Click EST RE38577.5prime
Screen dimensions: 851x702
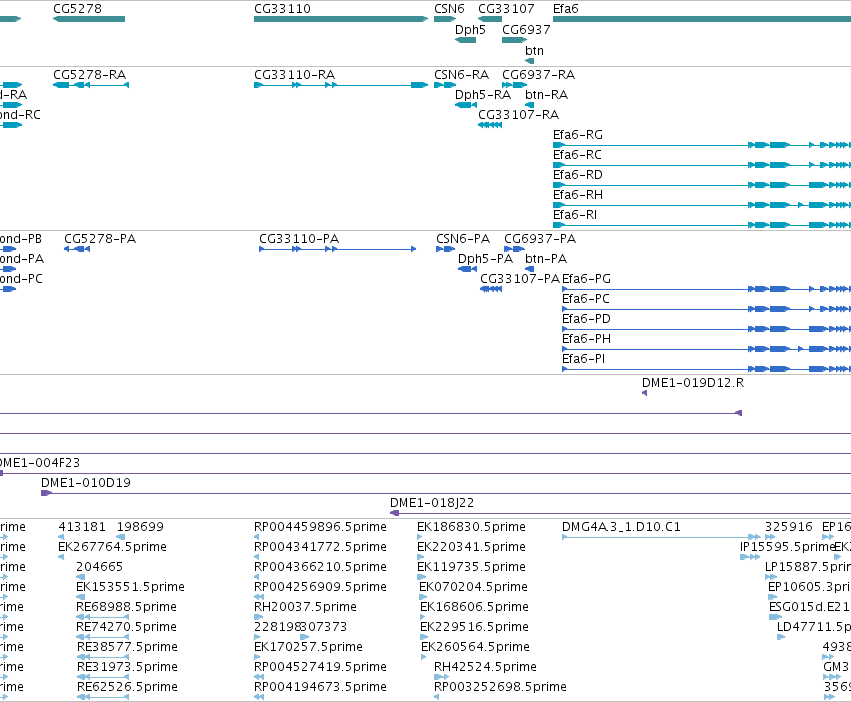point(103,657)
